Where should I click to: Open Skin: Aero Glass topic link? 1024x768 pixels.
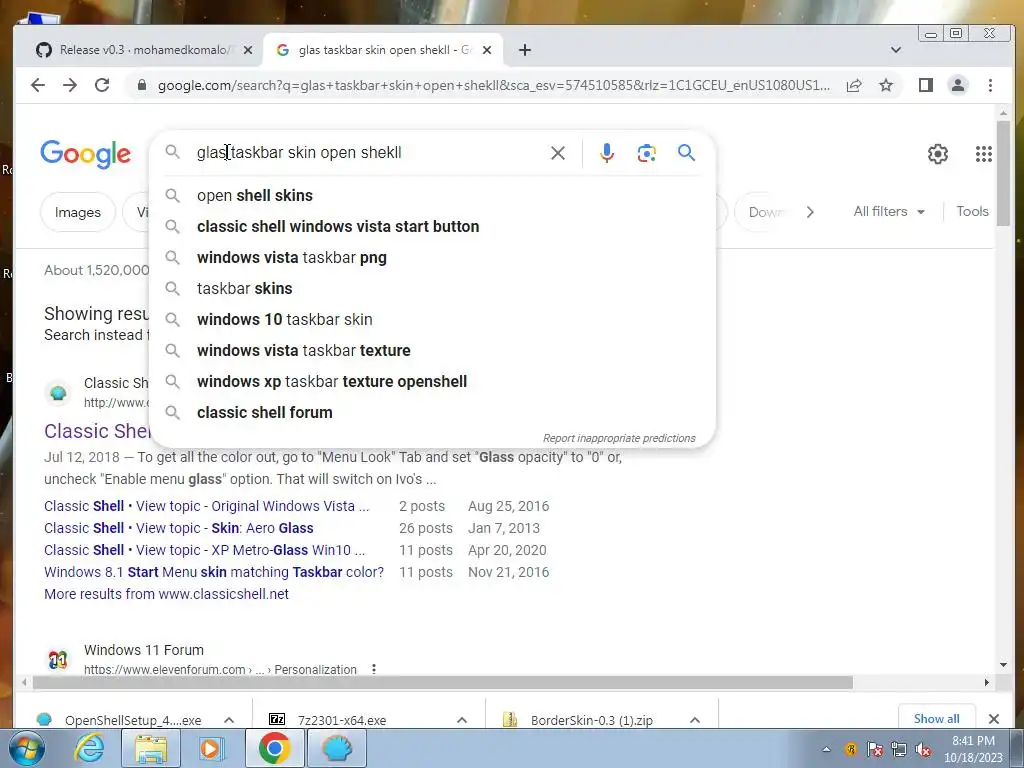coord(178,528)
